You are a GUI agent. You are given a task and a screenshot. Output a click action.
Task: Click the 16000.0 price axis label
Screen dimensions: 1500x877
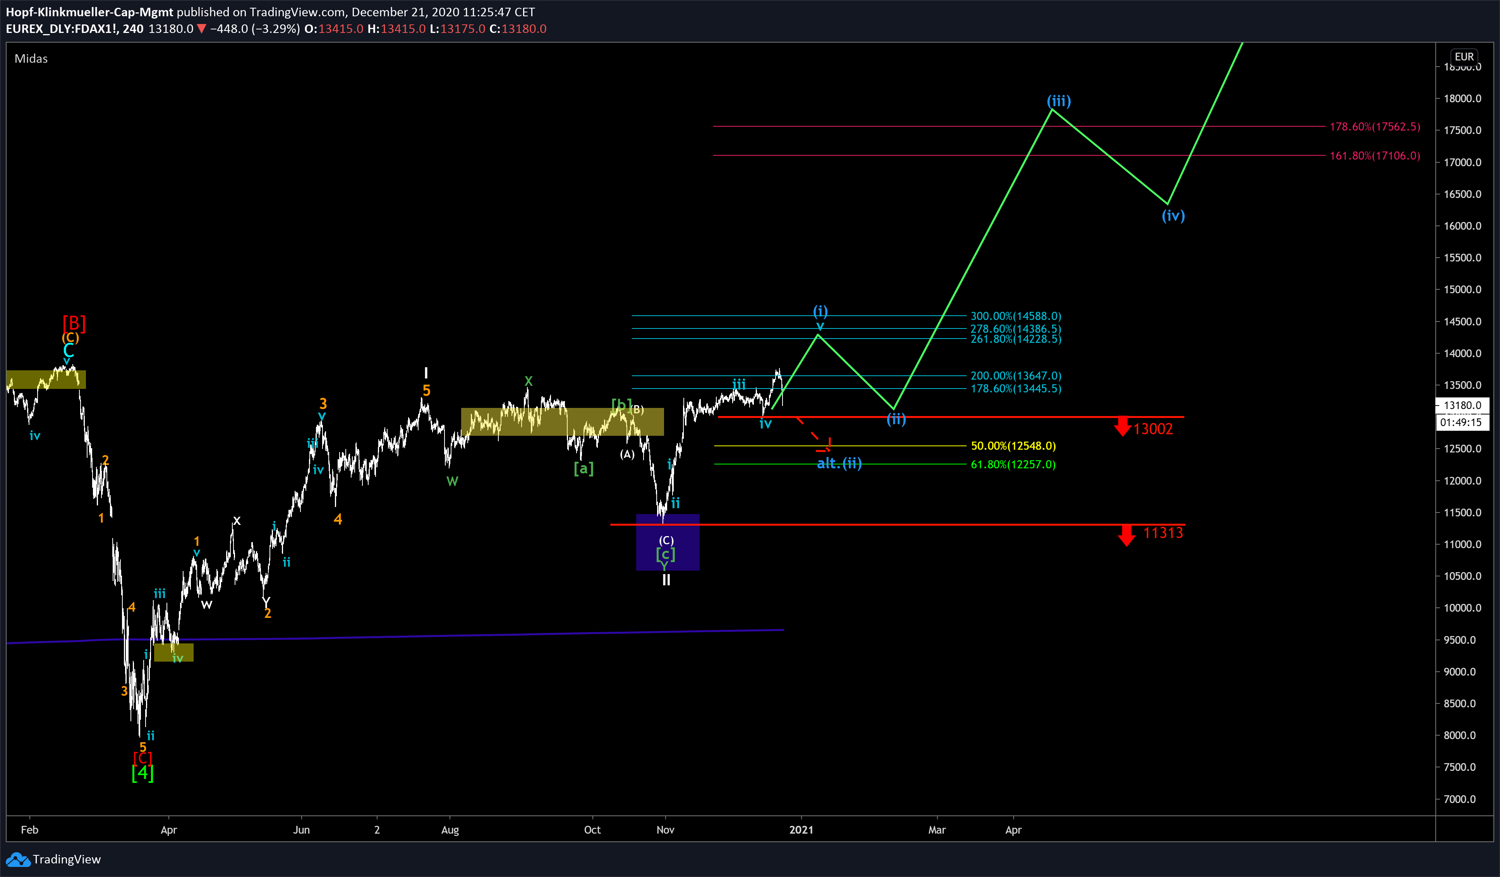[1462, 226]
